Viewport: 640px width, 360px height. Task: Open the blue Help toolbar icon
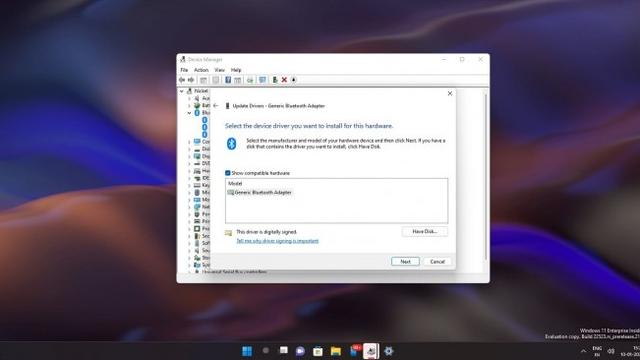point(228,80)
